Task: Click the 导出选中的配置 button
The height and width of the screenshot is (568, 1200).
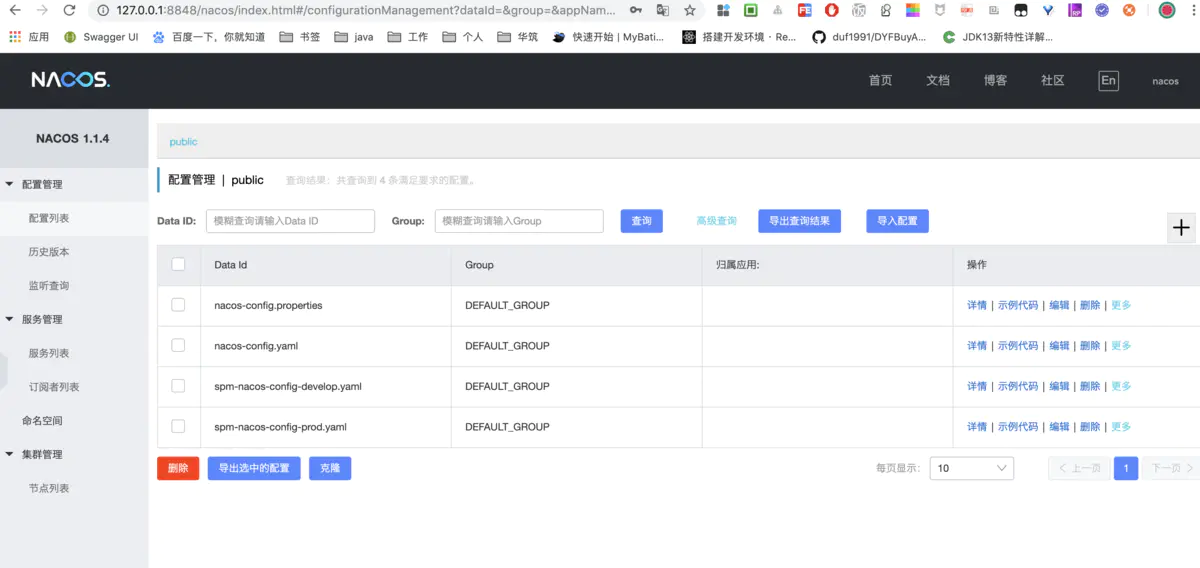Action: click(254, 468)
